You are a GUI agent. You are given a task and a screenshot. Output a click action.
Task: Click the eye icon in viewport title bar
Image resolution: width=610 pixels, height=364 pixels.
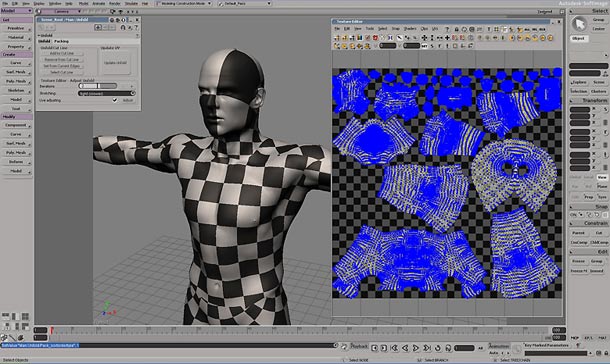[x=121, y=12]
